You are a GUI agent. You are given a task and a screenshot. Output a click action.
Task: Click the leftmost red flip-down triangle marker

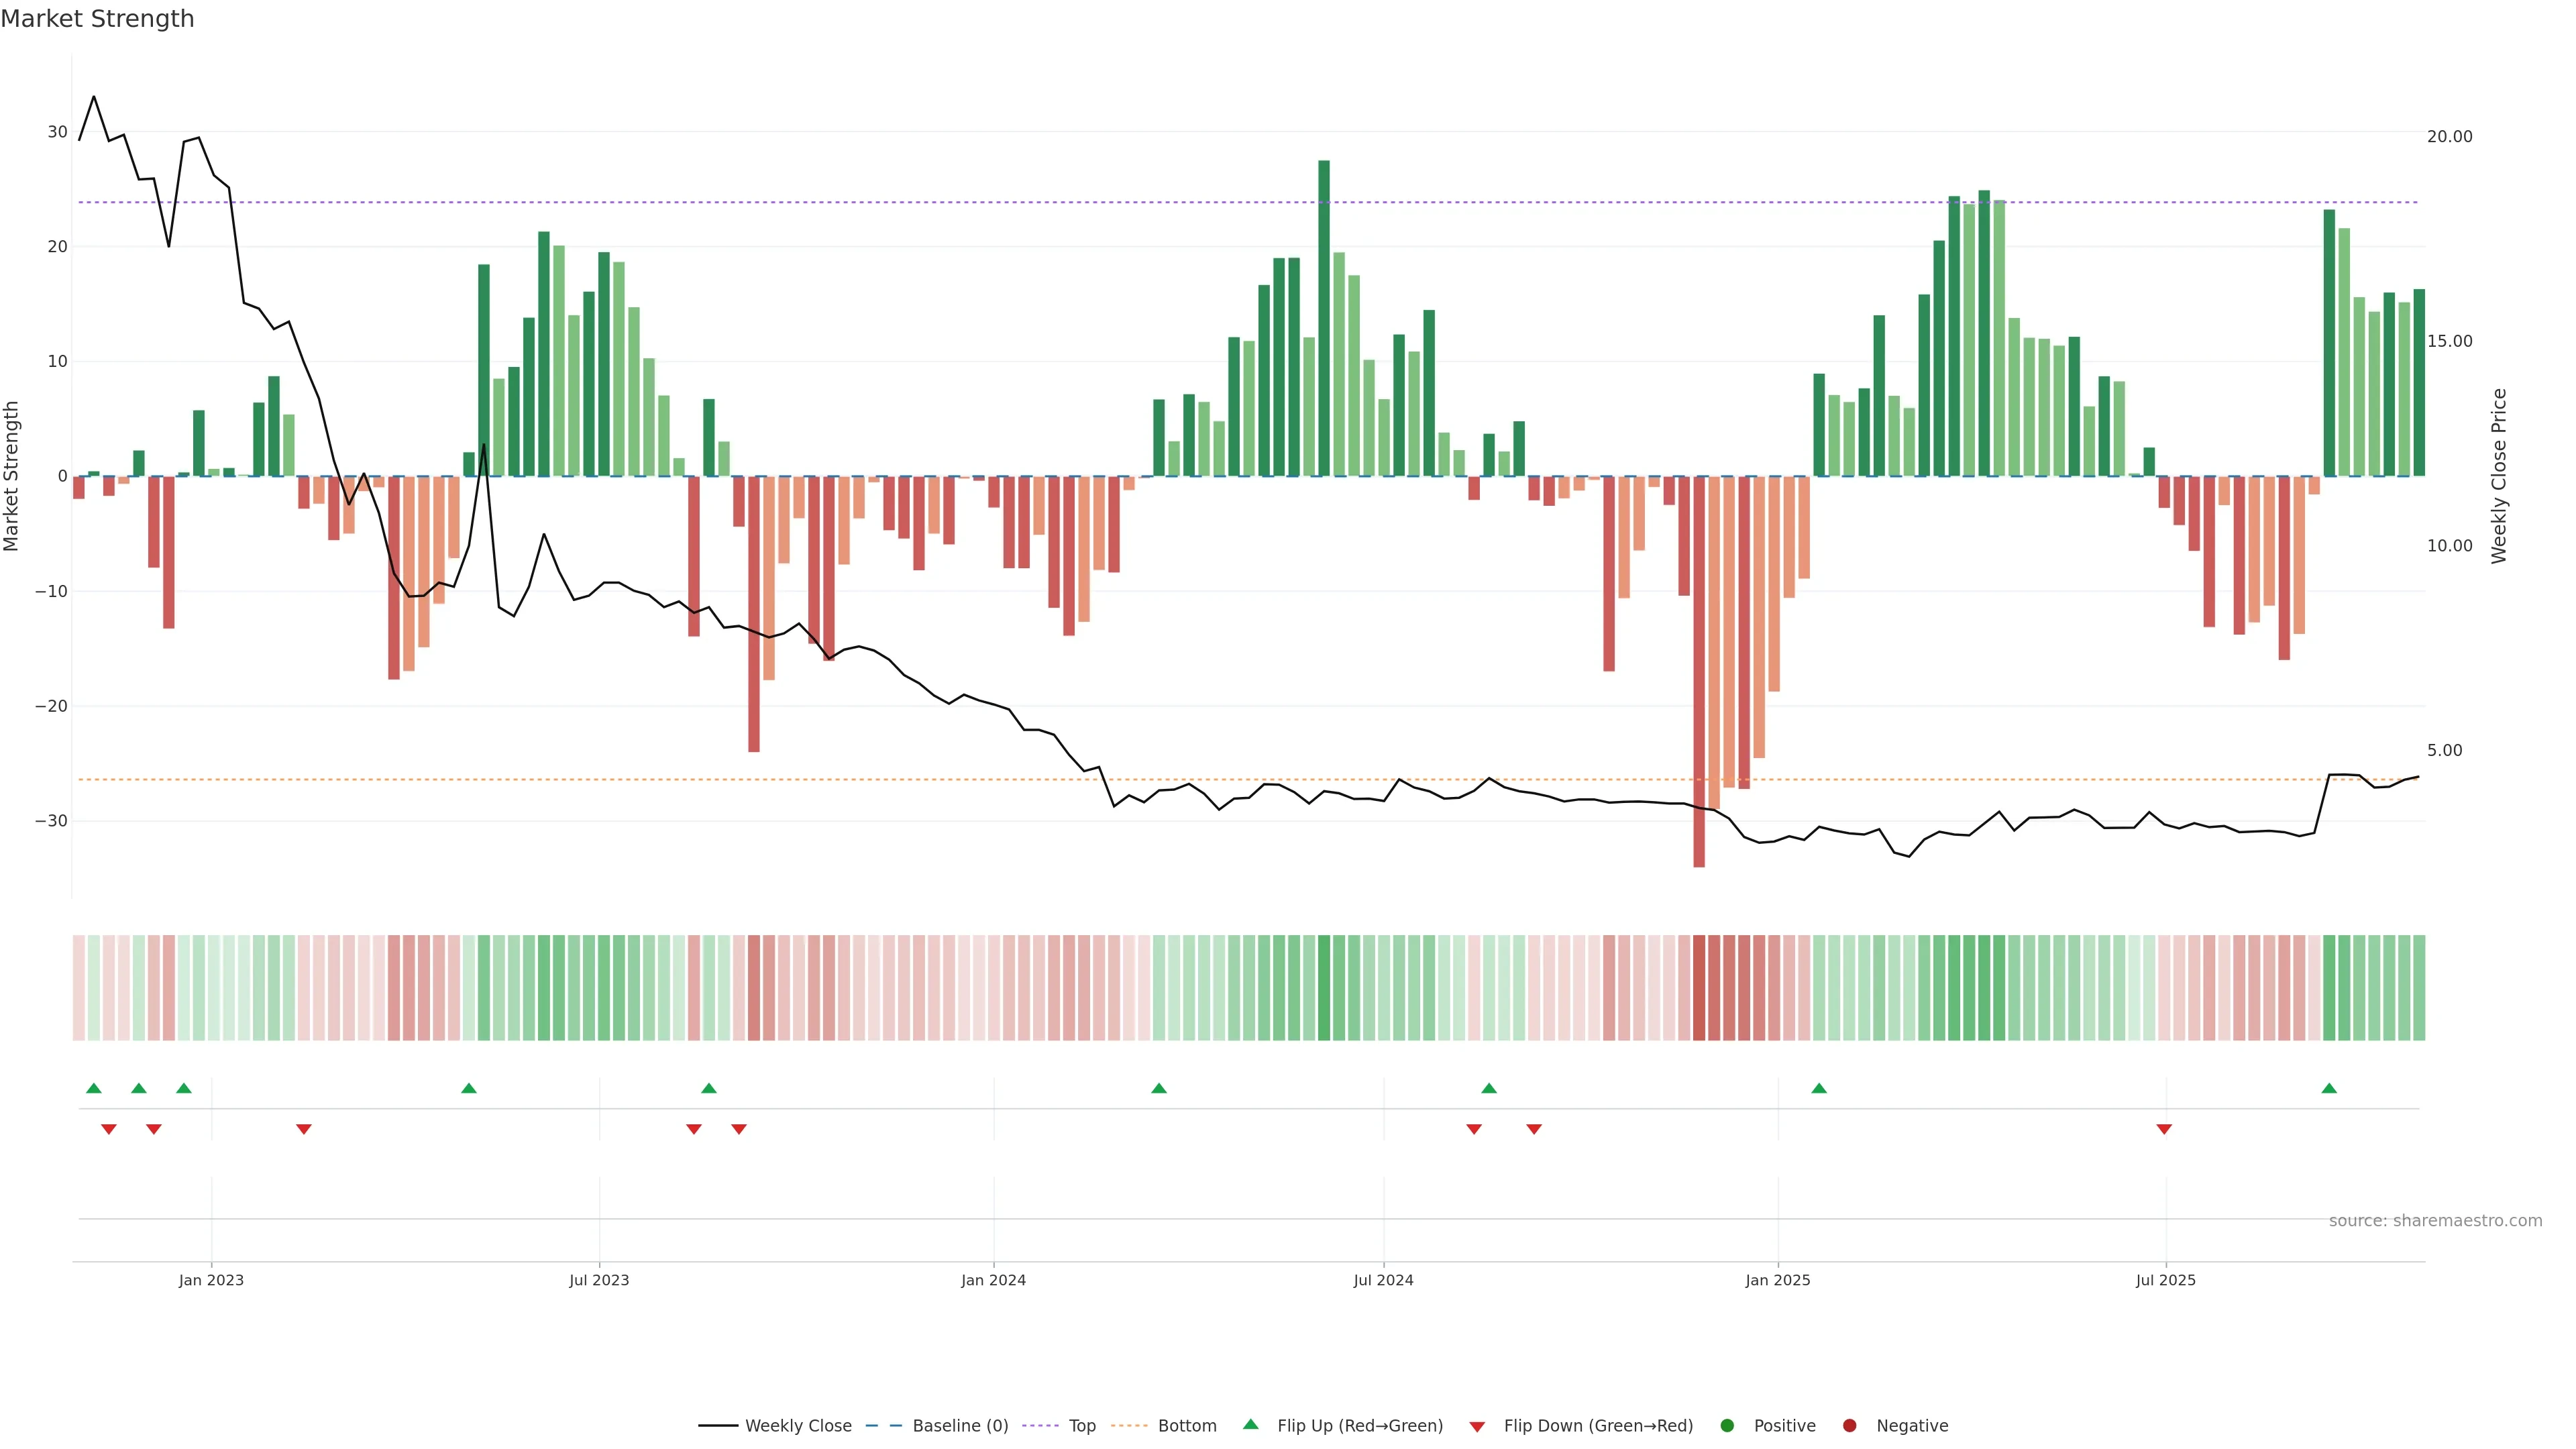109,1129
